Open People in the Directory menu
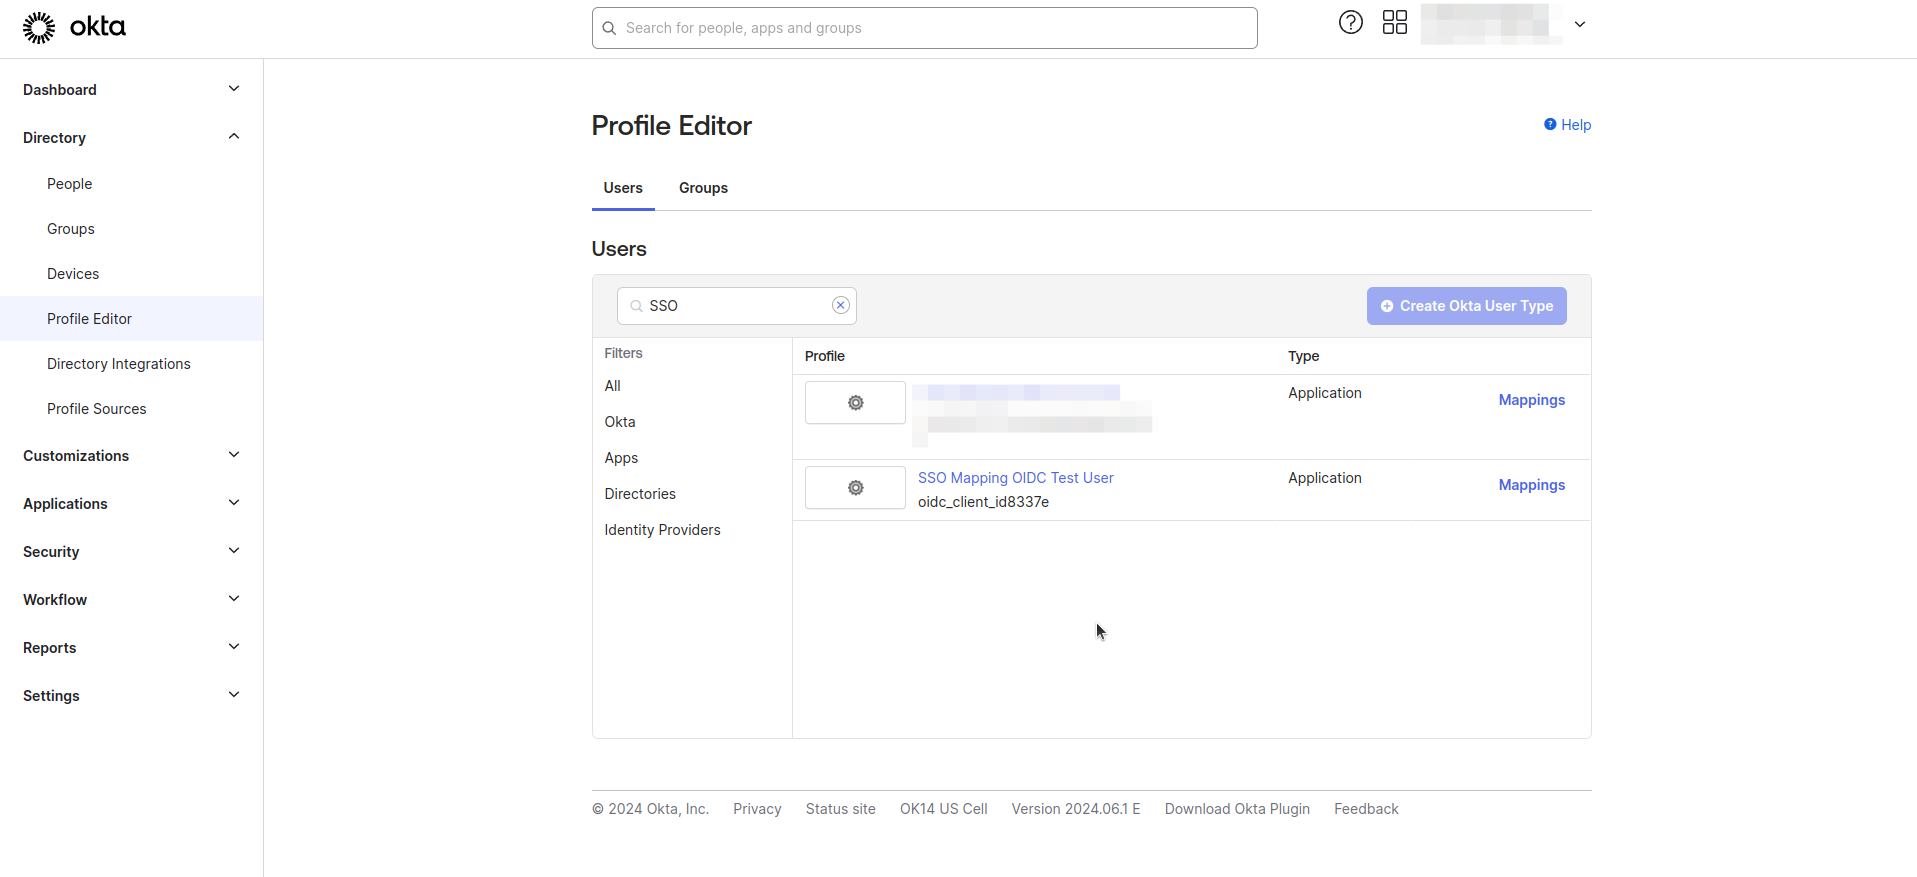The height and width of the screenshot is (877, 1917). pos(69,184)
